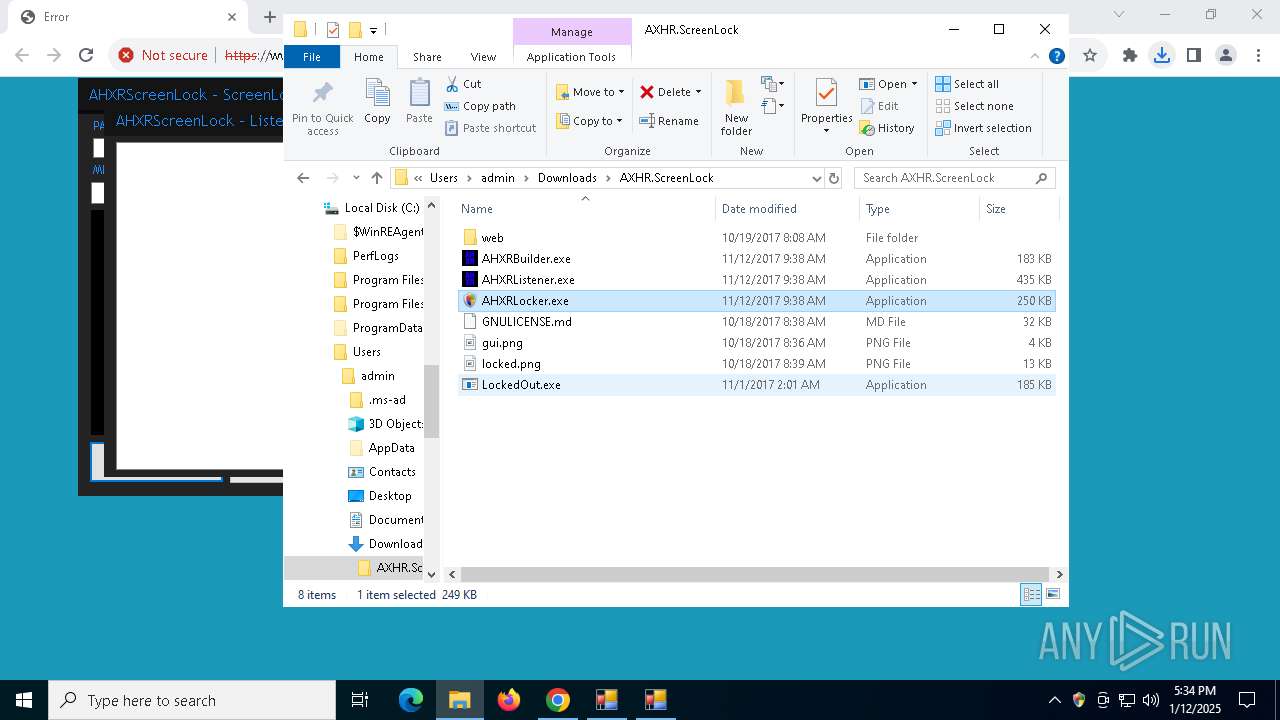This screenshot has height=720, width=1280.
Task: Cut the selected file
Action: point(463,84)
